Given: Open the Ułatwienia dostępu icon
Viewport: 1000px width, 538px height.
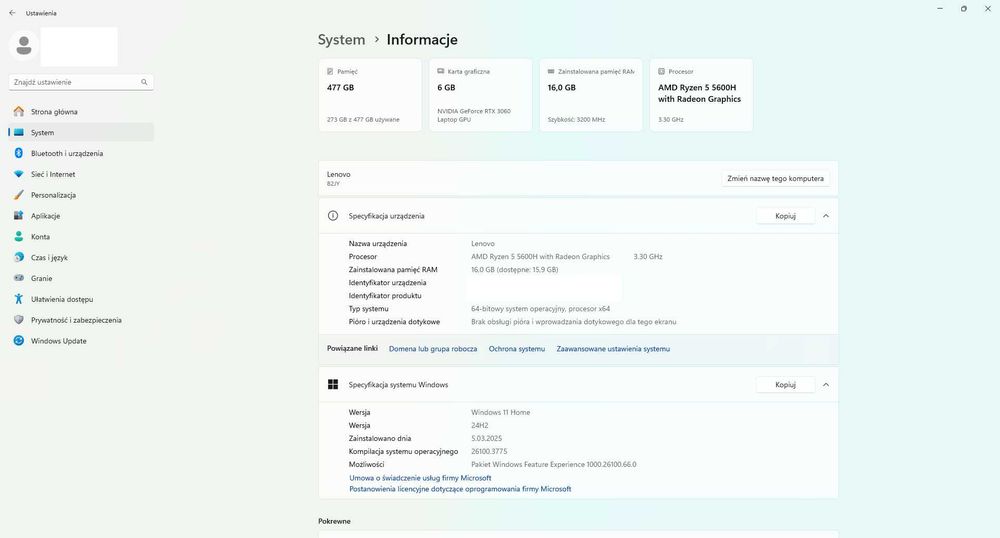Looking at the screenshot, I should pyautogui.click(x=18, y=299).
